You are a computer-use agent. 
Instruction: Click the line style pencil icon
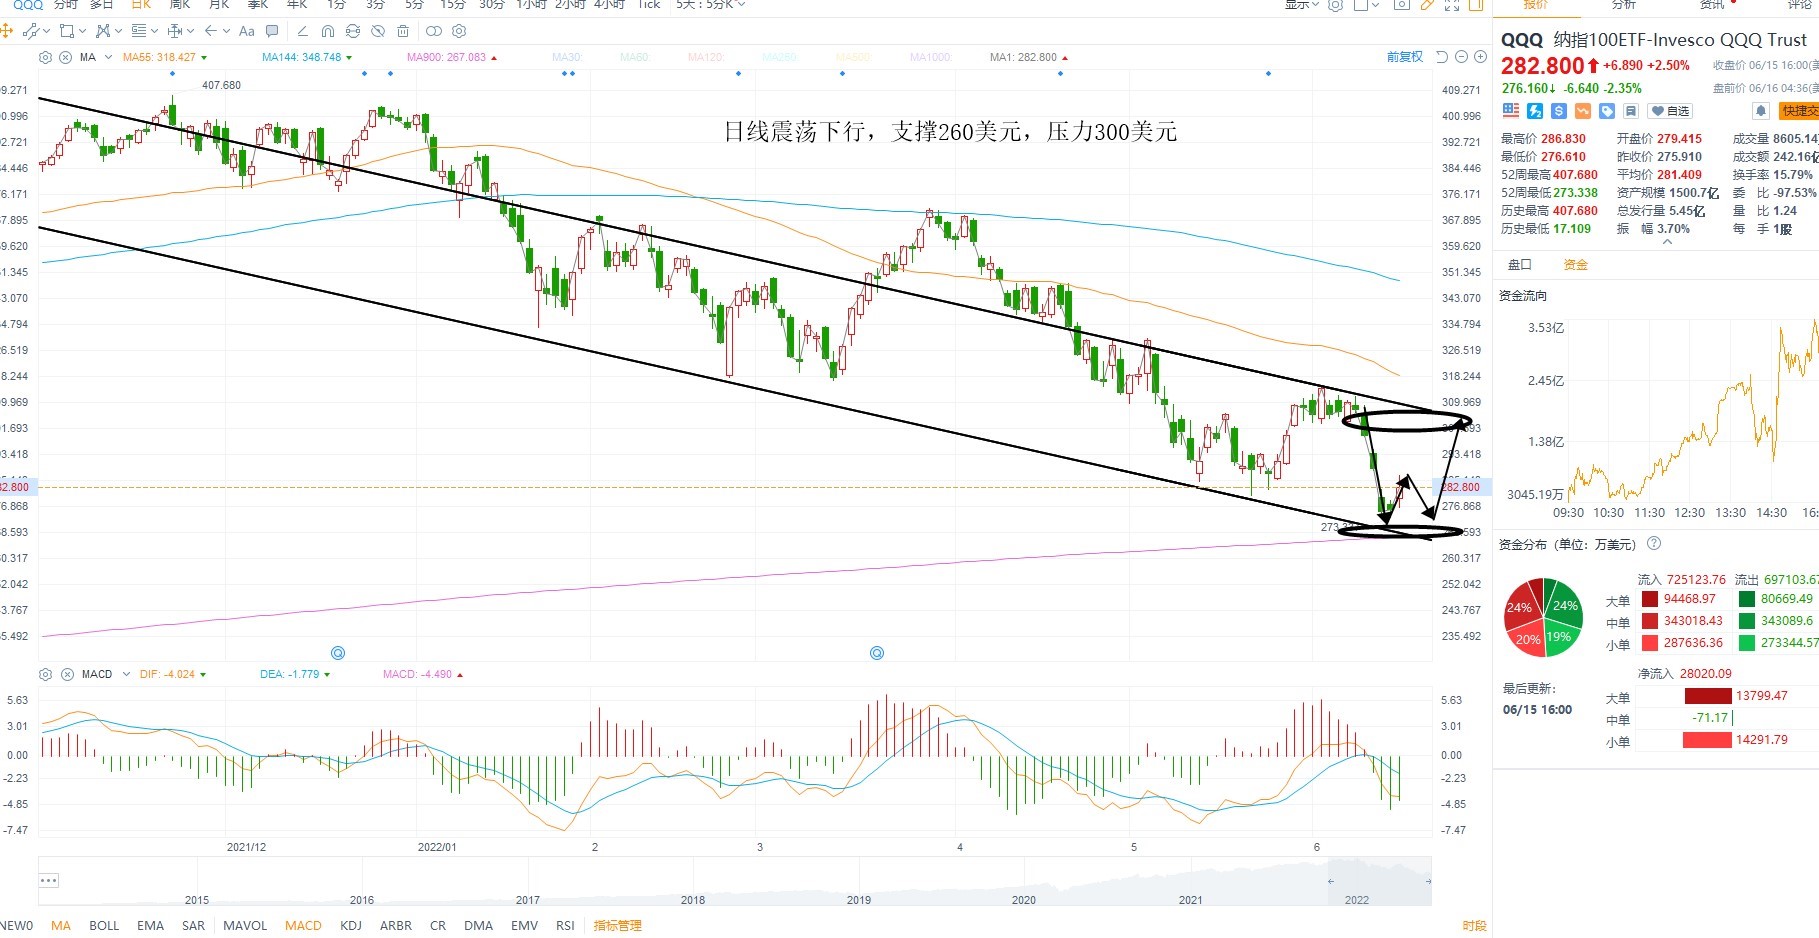coord(303,31)
